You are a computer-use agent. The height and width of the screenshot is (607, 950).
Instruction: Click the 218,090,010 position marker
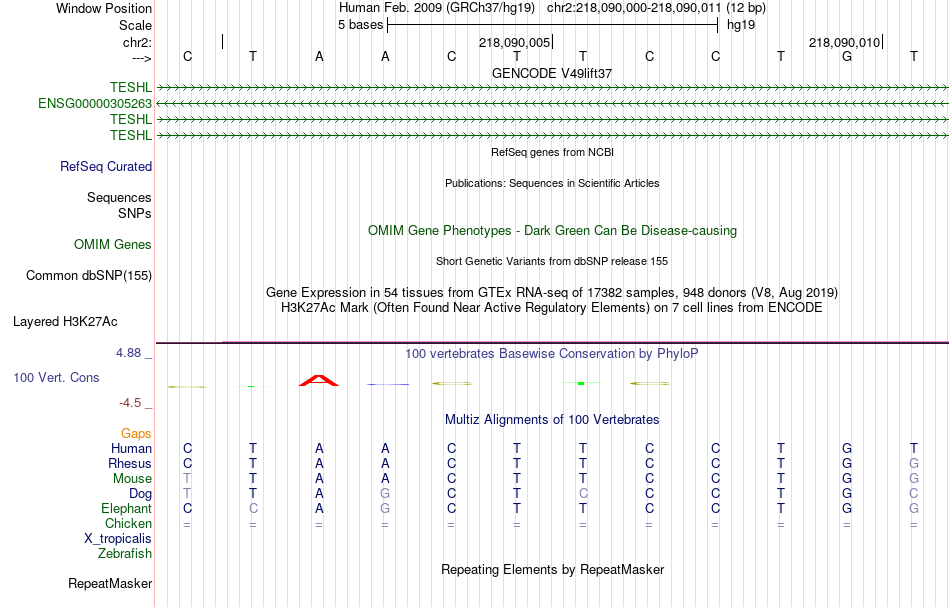844,42
